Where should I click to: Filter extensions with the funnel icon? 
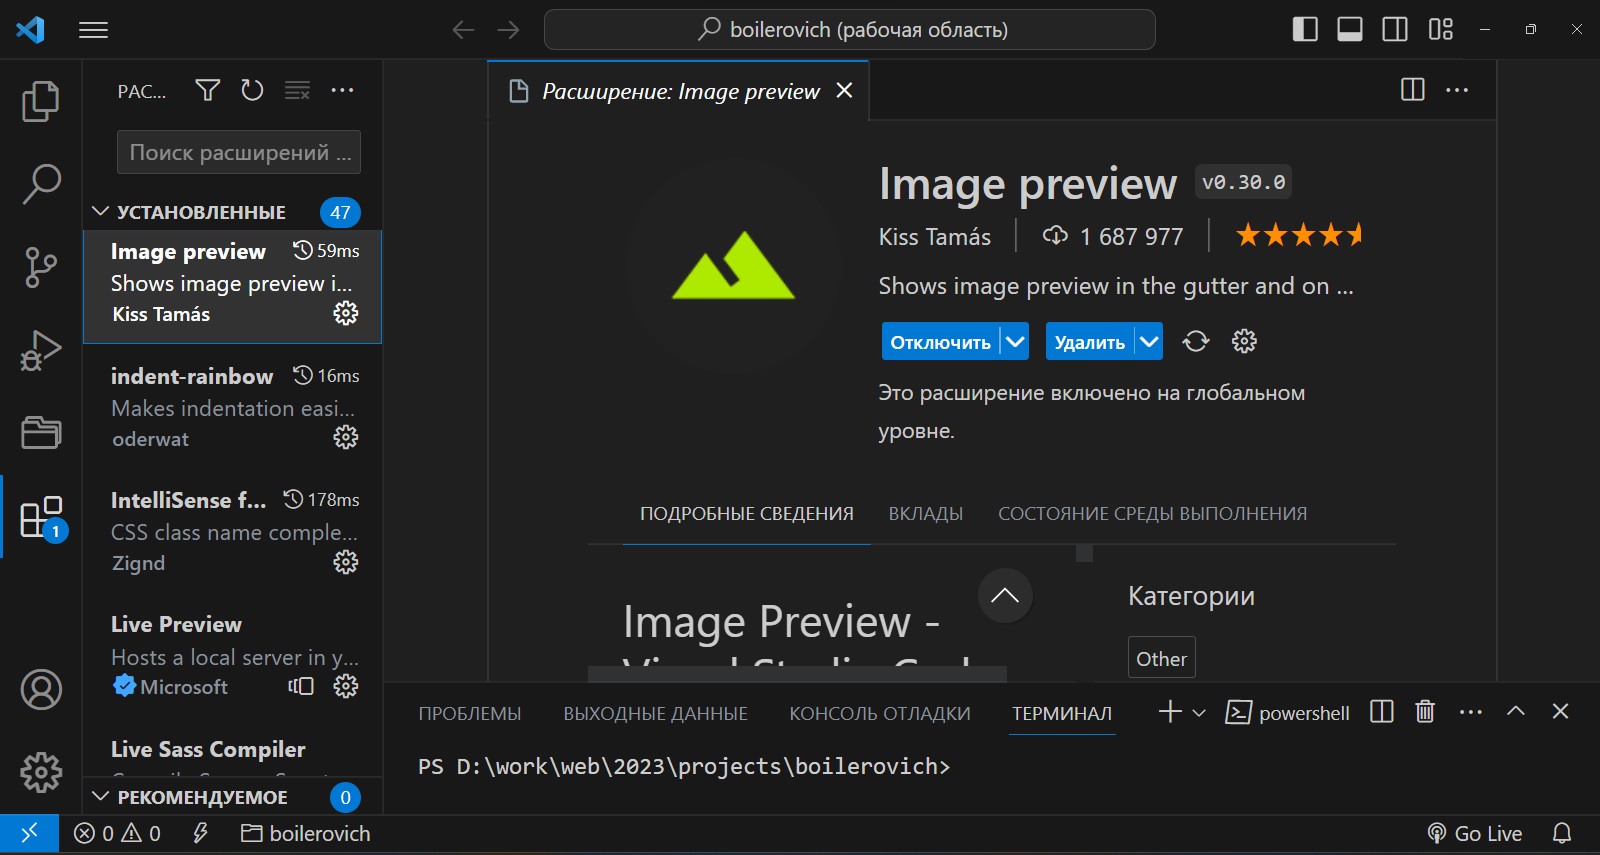(x=208, y=91)
